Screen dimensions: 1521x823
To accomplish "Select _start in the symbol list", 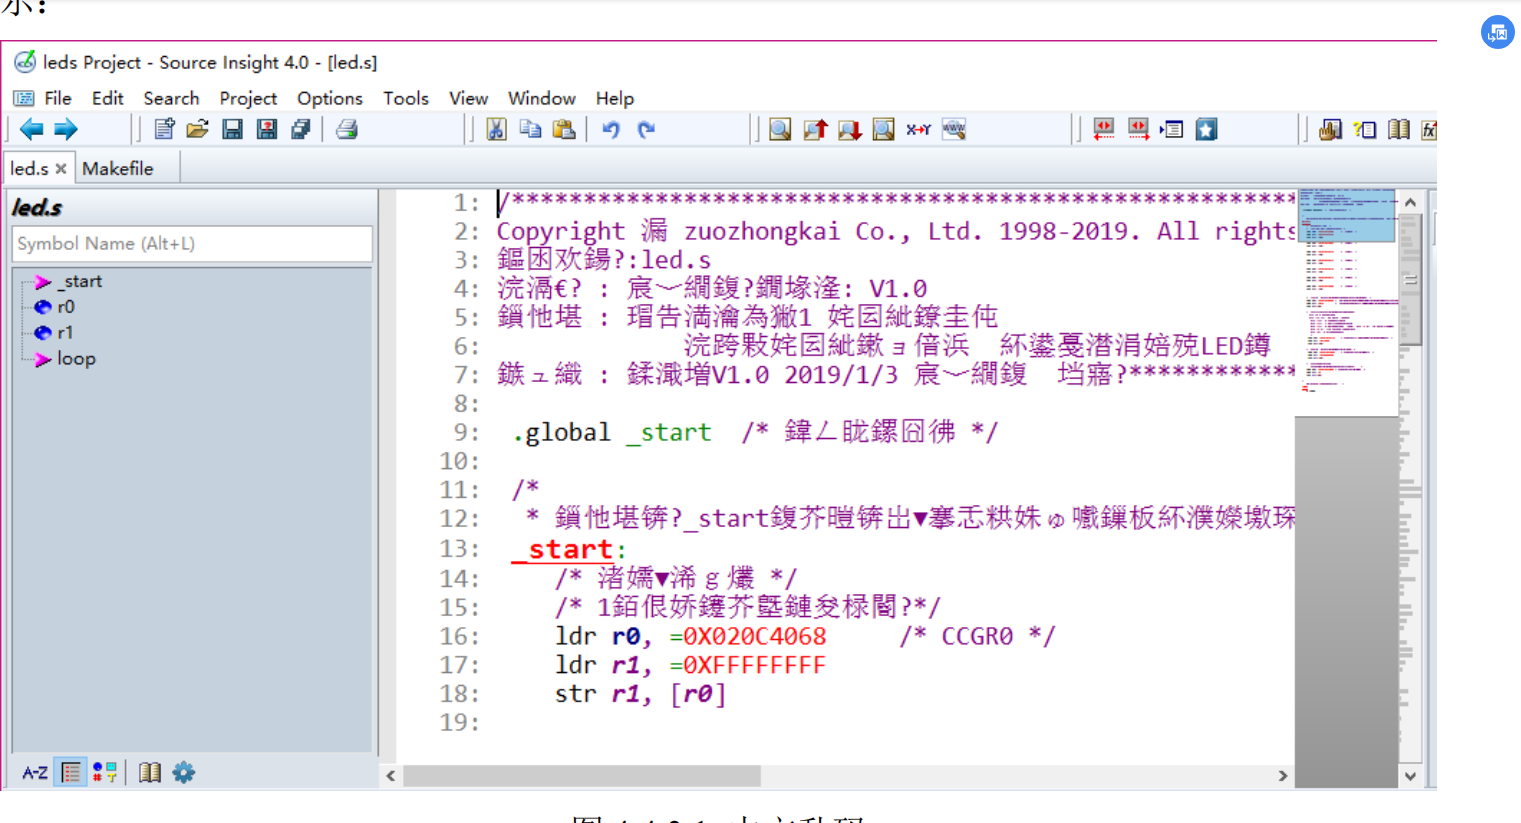I will point(80,282).
